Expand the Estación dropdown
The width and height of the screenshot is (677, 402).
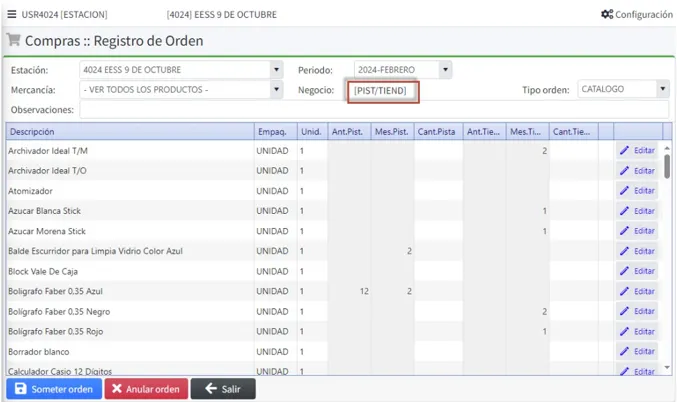pos(276,69)
